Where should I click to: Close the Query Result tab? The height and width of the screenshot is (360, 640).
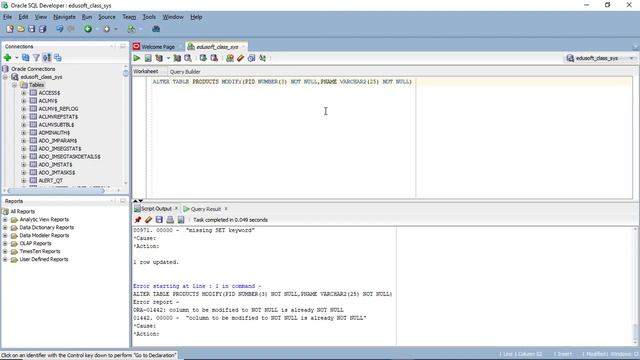point(226,209)
